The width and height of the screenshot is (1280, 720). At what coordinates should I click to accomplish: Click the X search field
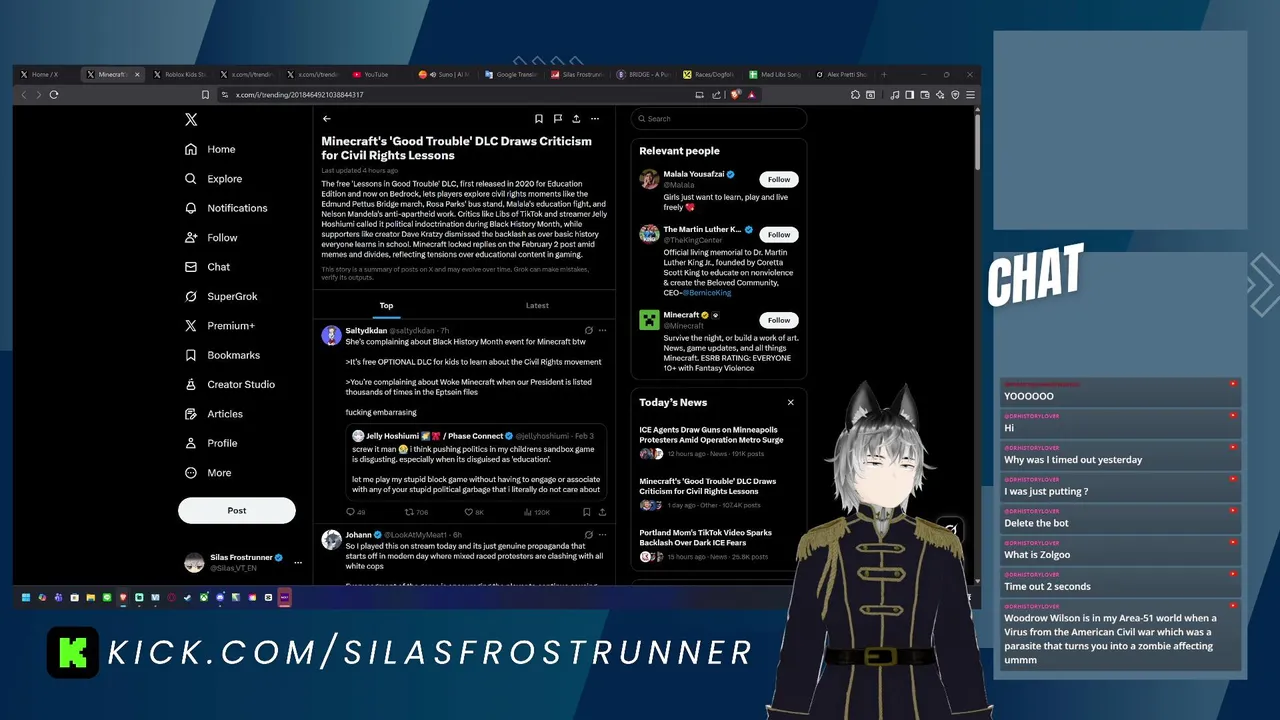(x=718, y=119)
